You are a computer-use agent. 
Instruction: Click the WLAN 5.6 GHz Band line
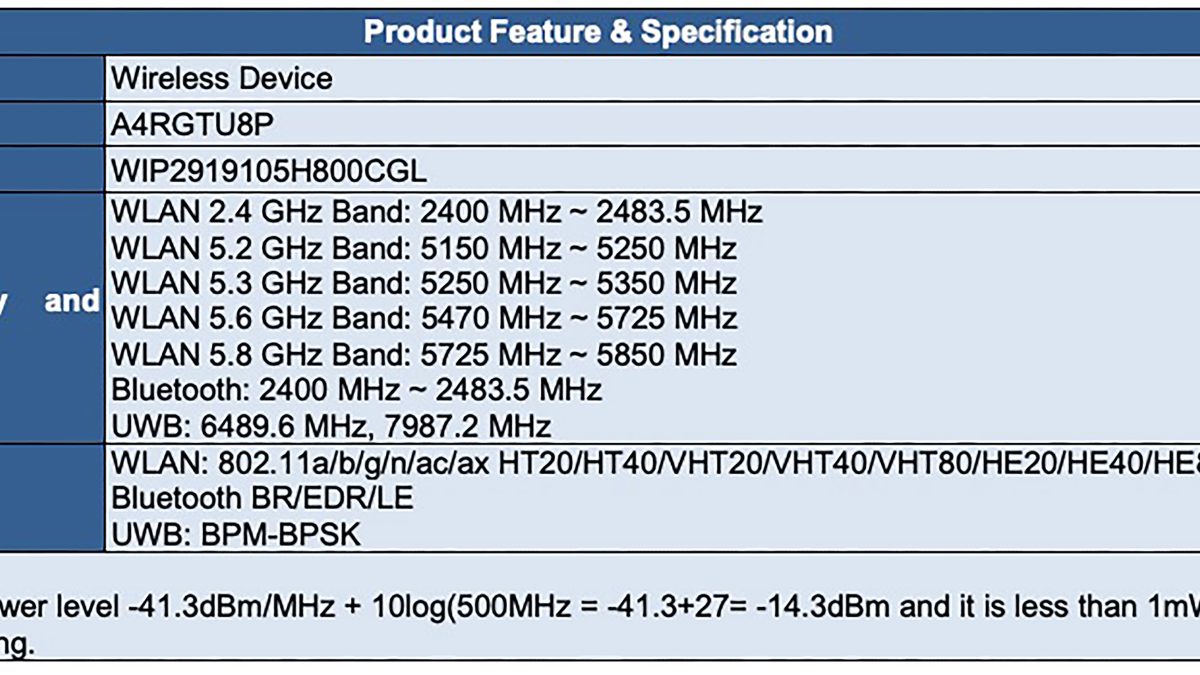[x=424, y=319]
